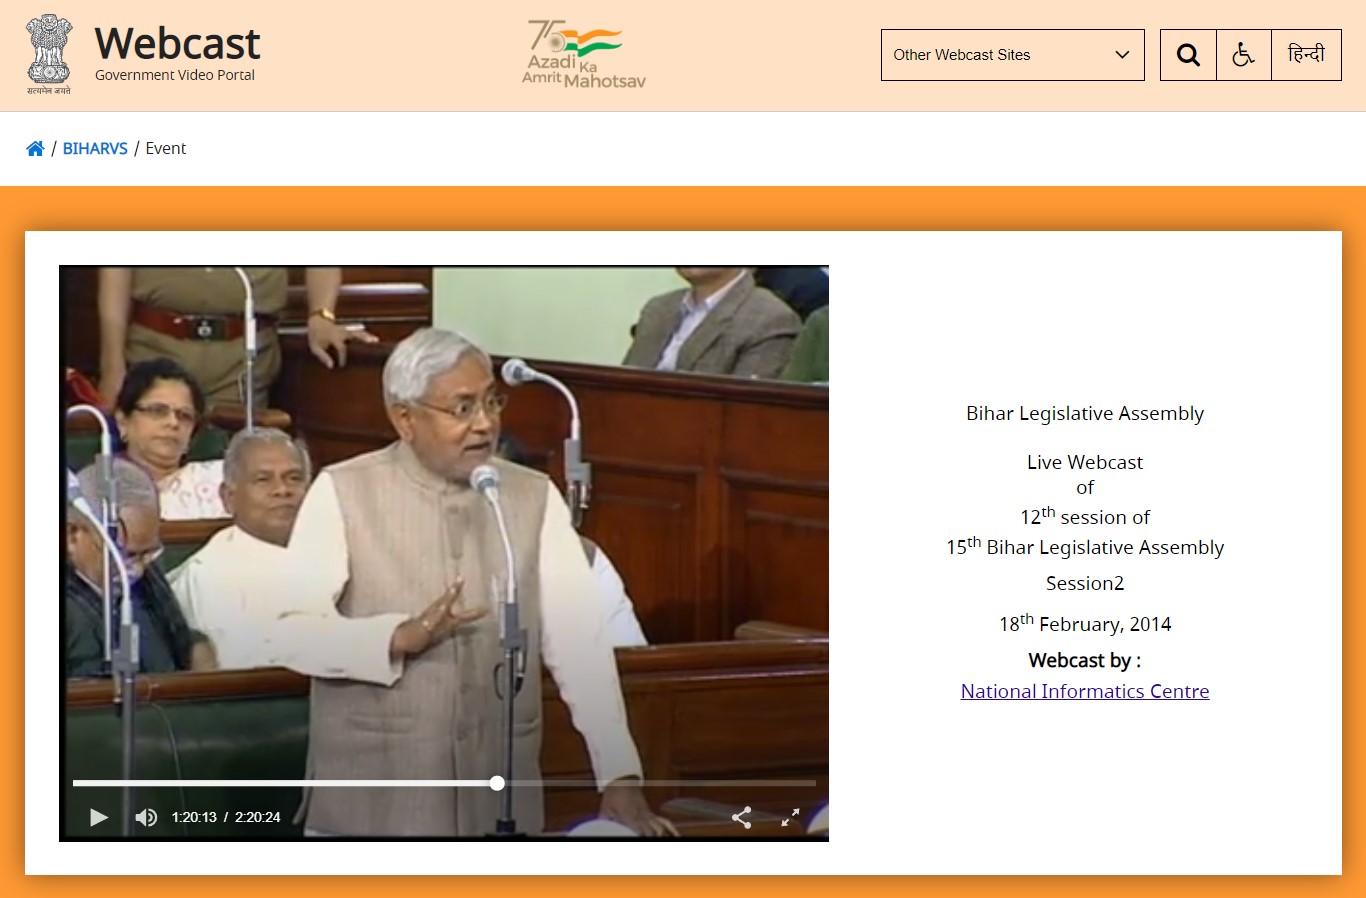
Task: Go to home via breadcrumb house icon
Action: pos(35,149)
